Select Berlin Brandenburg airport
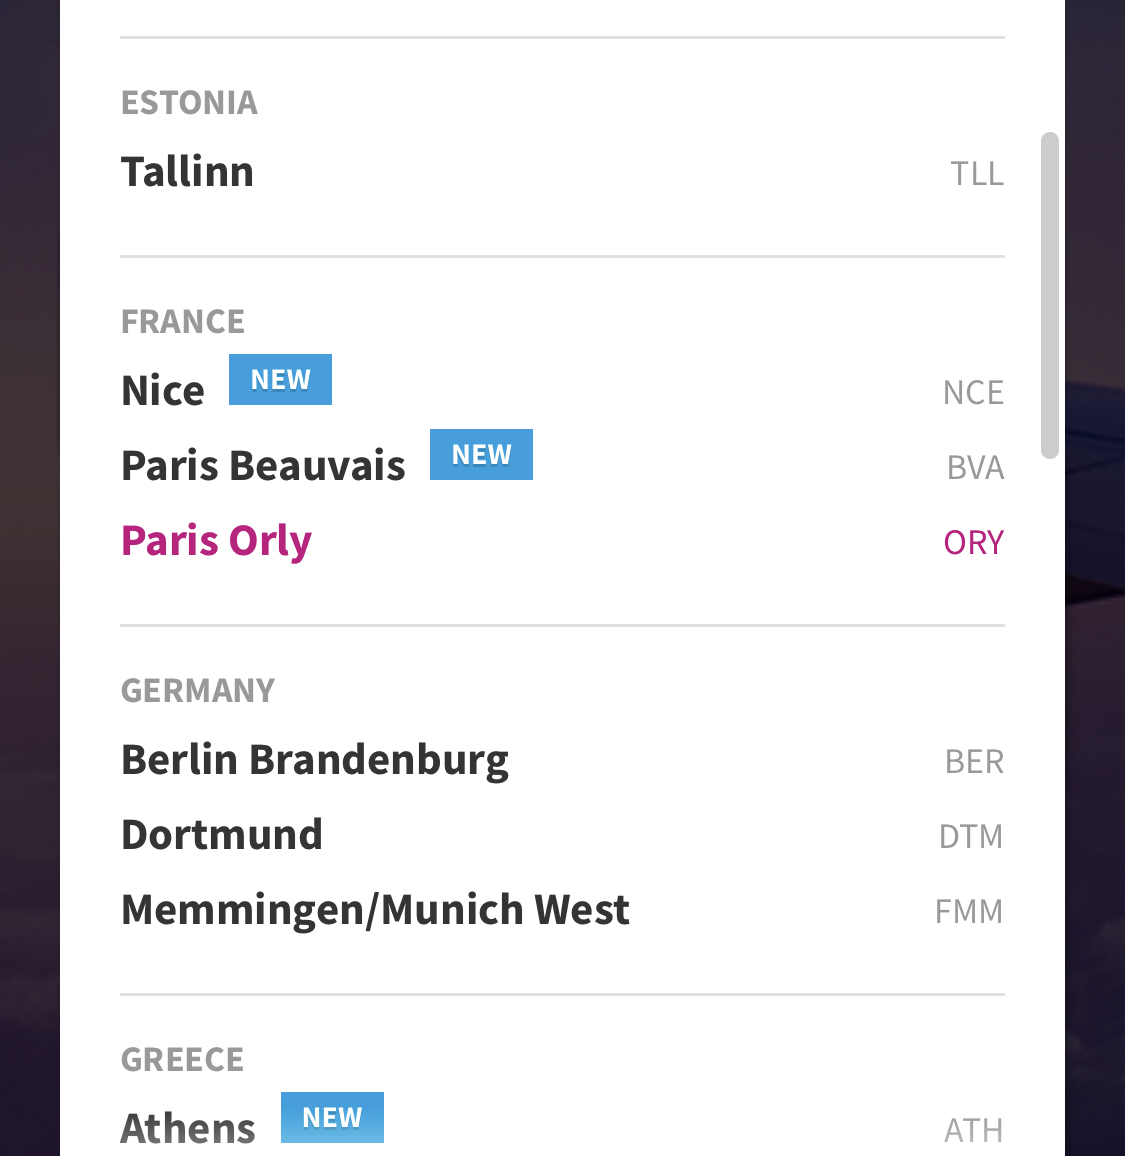 [x=315, y=760]
